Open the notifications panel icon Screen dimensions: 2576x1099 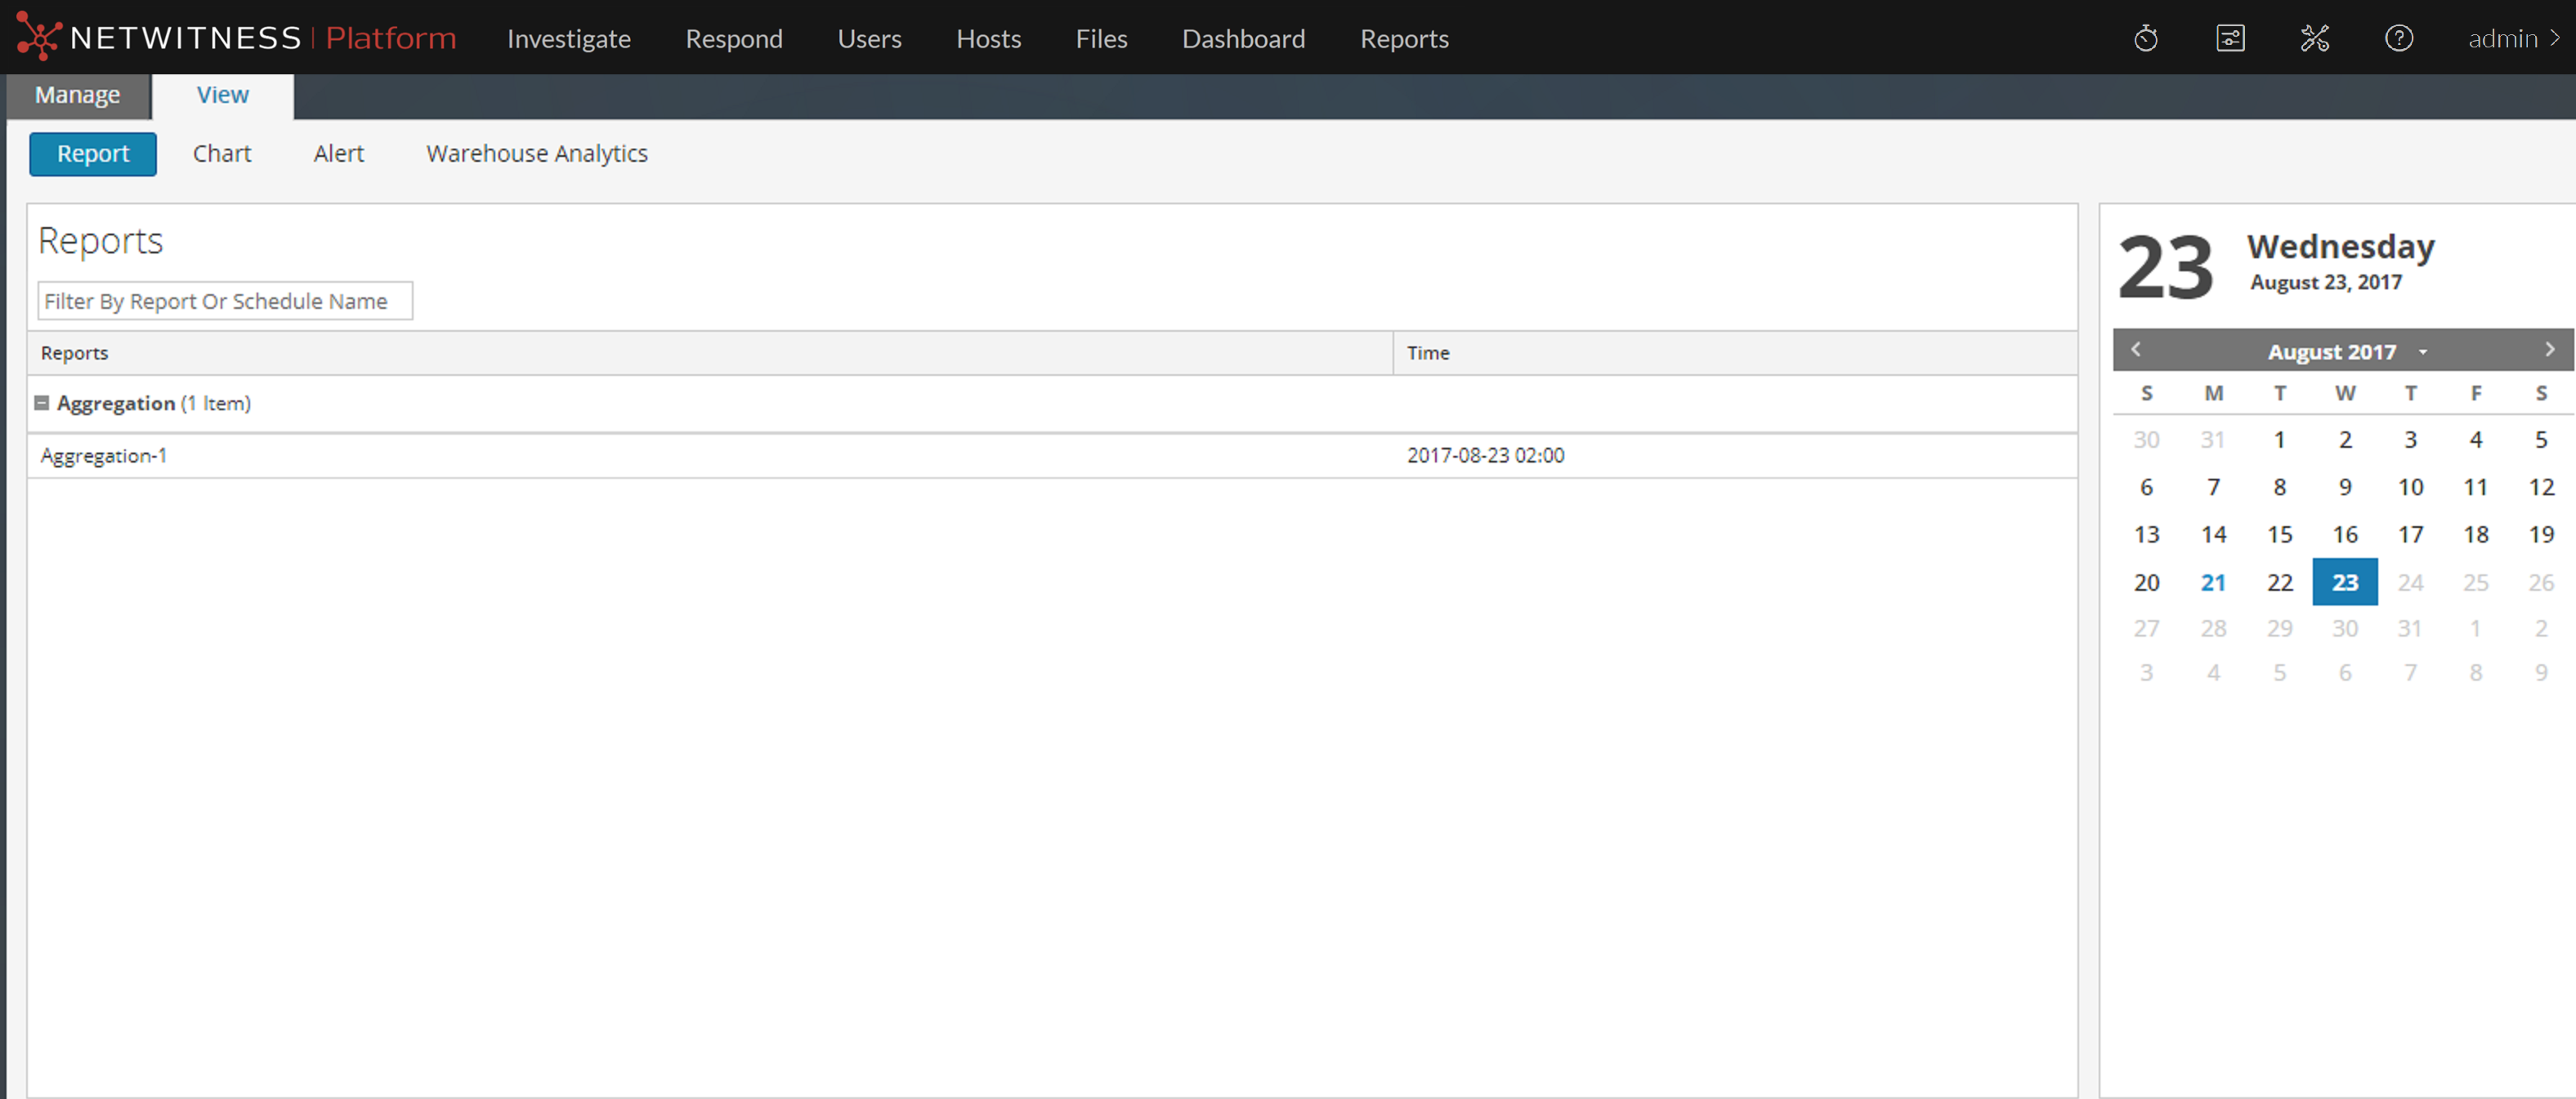click(x=2230, y=39)
